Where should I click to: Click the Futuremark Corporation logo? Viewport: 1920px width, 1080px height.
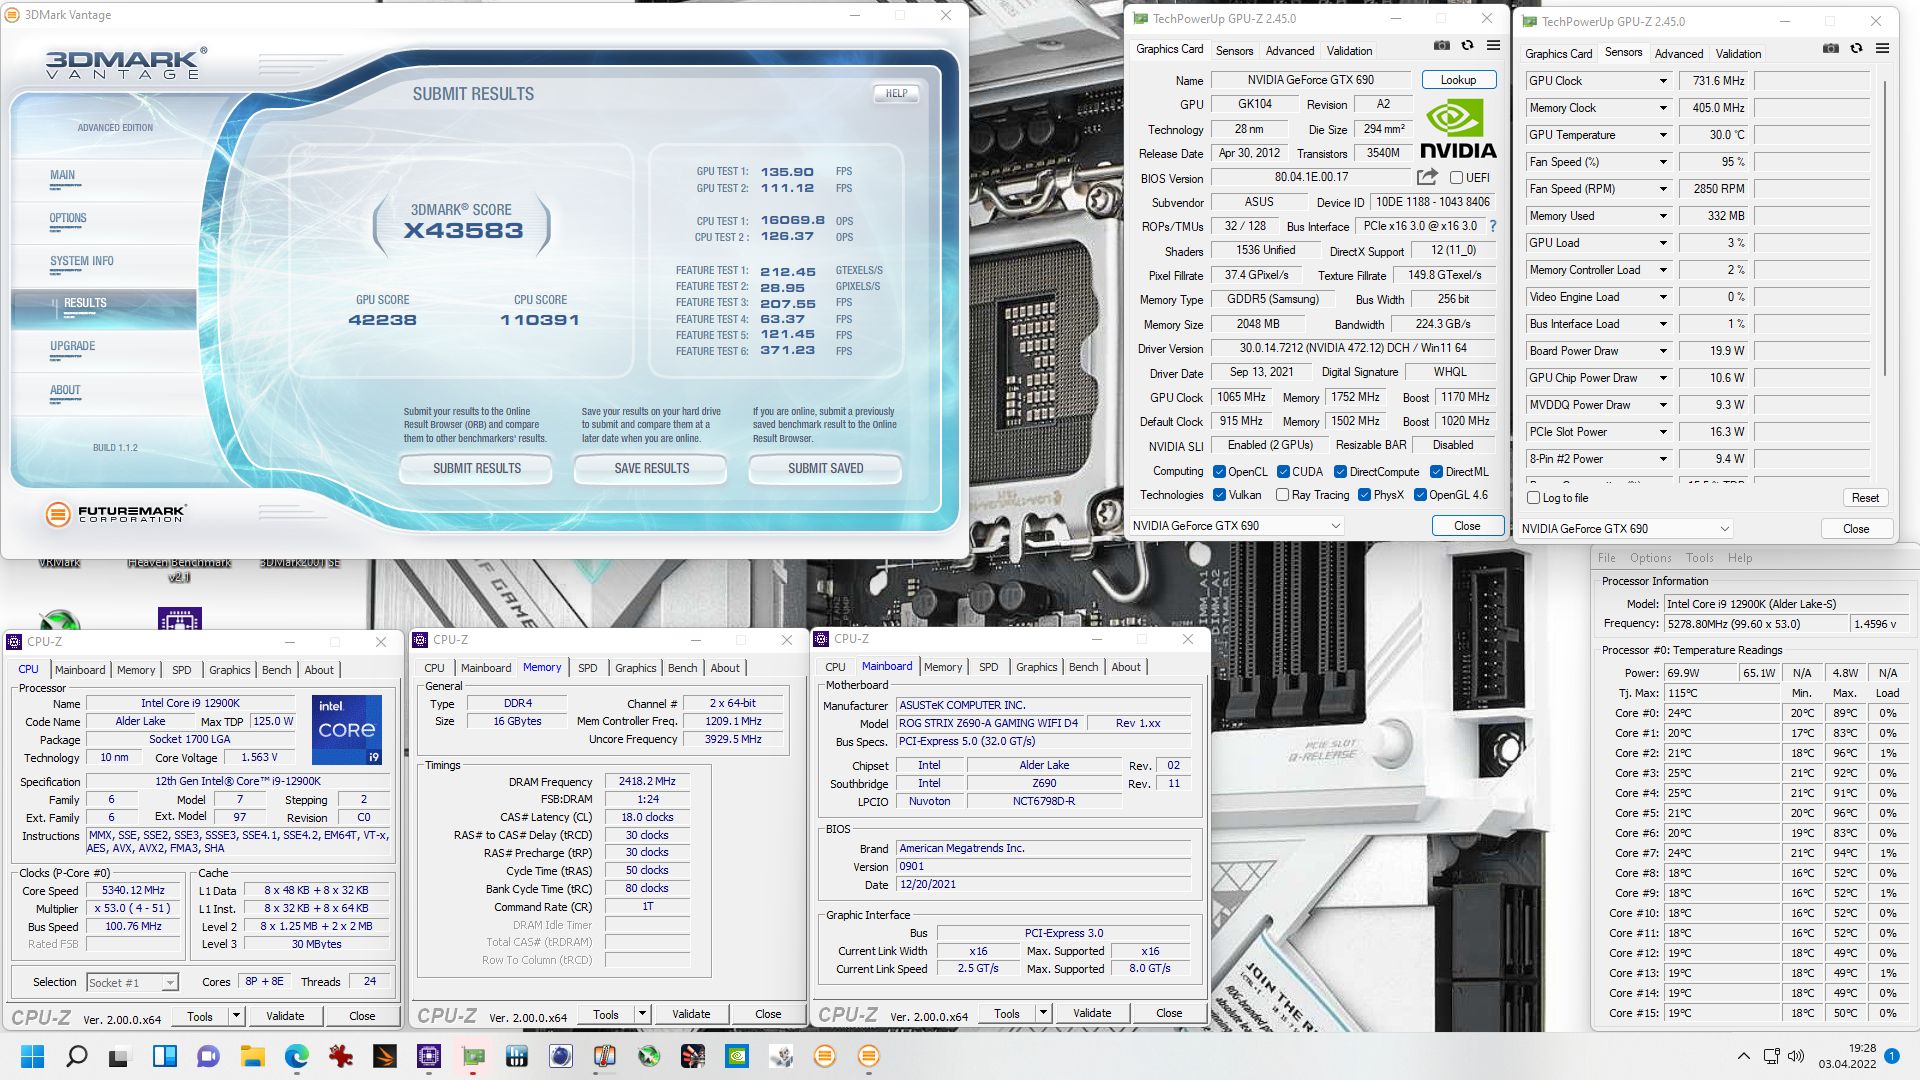(x=116, y=514)
